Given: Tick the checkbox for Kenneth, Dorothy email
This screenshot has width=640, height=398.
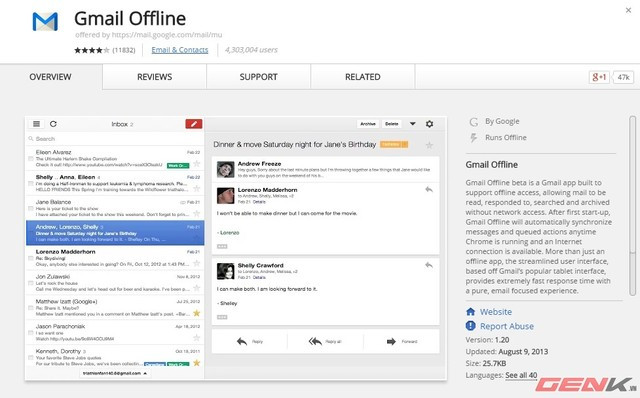Looking at the screenshot, I should coord(31,358).
